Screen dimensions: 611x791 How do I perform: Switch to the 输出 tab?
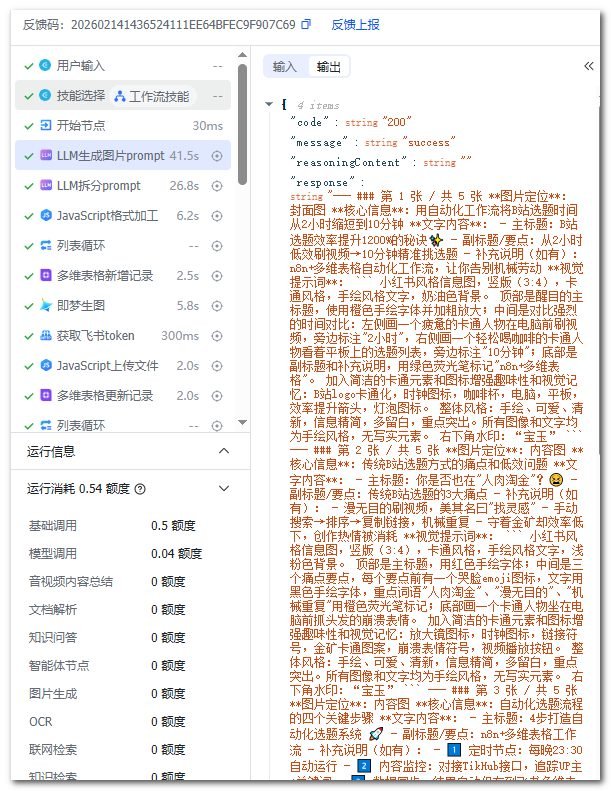point(328,67)
